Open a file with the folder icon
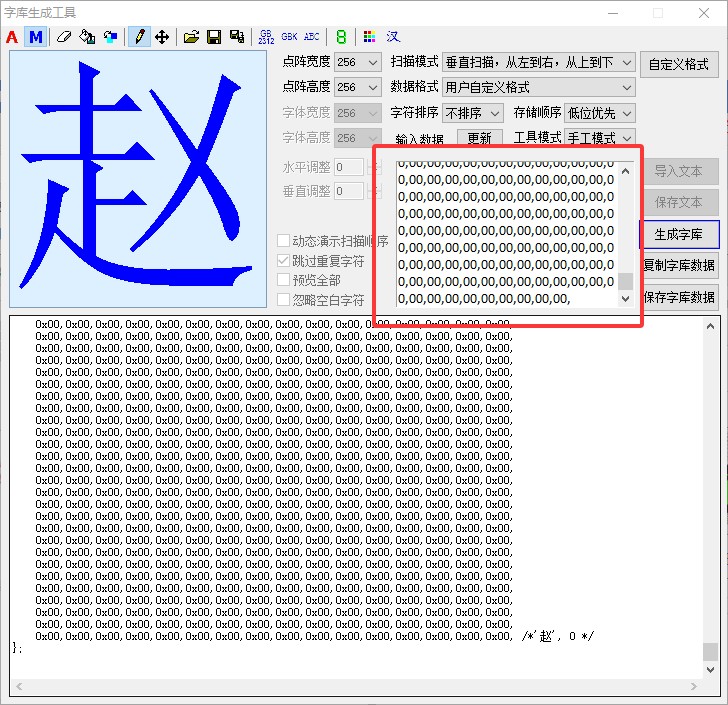Screen dimensions: 728x705 click(191, 37)
